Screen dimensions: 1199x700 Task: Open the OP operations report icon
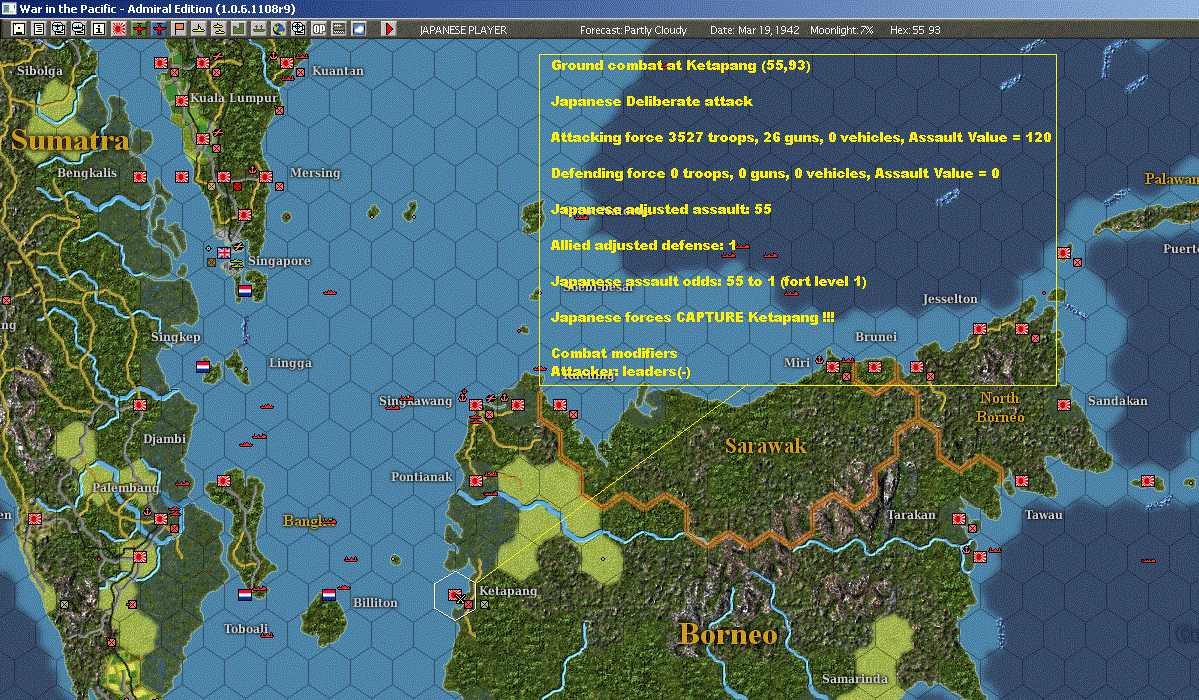tap(319, 29)
